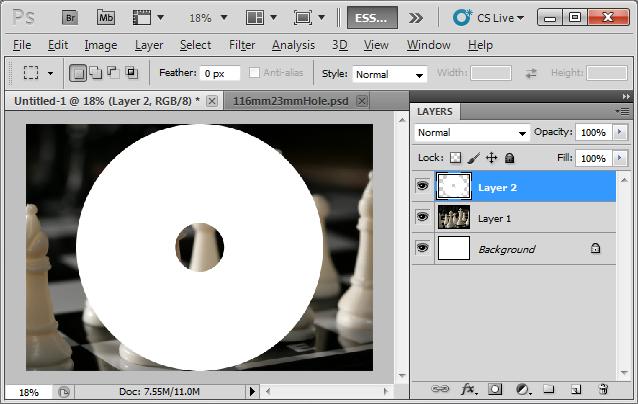The height and width of the screenshot is (404, 638).
Task: Click the horizontal scrollbar right arrow
Action: 386,391
